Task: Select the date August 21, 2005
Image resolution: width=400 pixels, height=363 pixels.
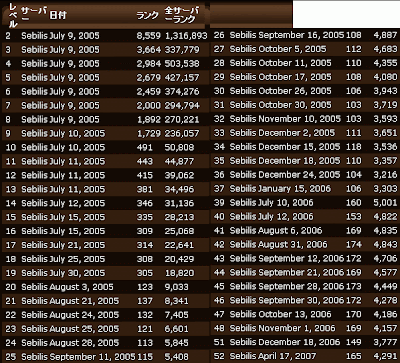Action: 84,301
